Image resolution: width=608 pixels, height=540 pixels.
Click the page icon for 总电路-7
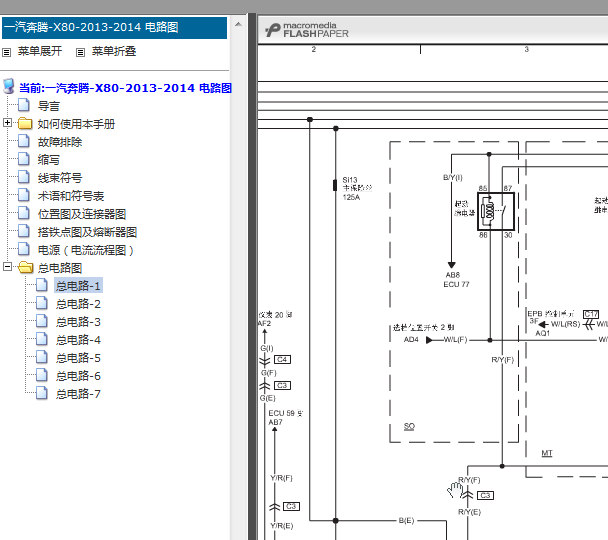(x=42, y=393)
